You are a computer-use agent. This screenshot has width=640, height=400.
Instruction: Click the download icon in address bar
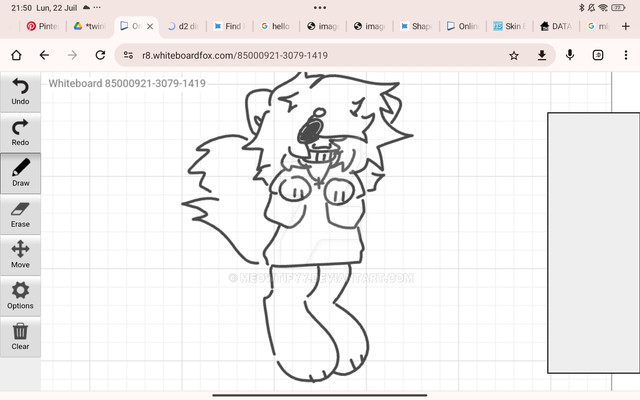point(542,55)
